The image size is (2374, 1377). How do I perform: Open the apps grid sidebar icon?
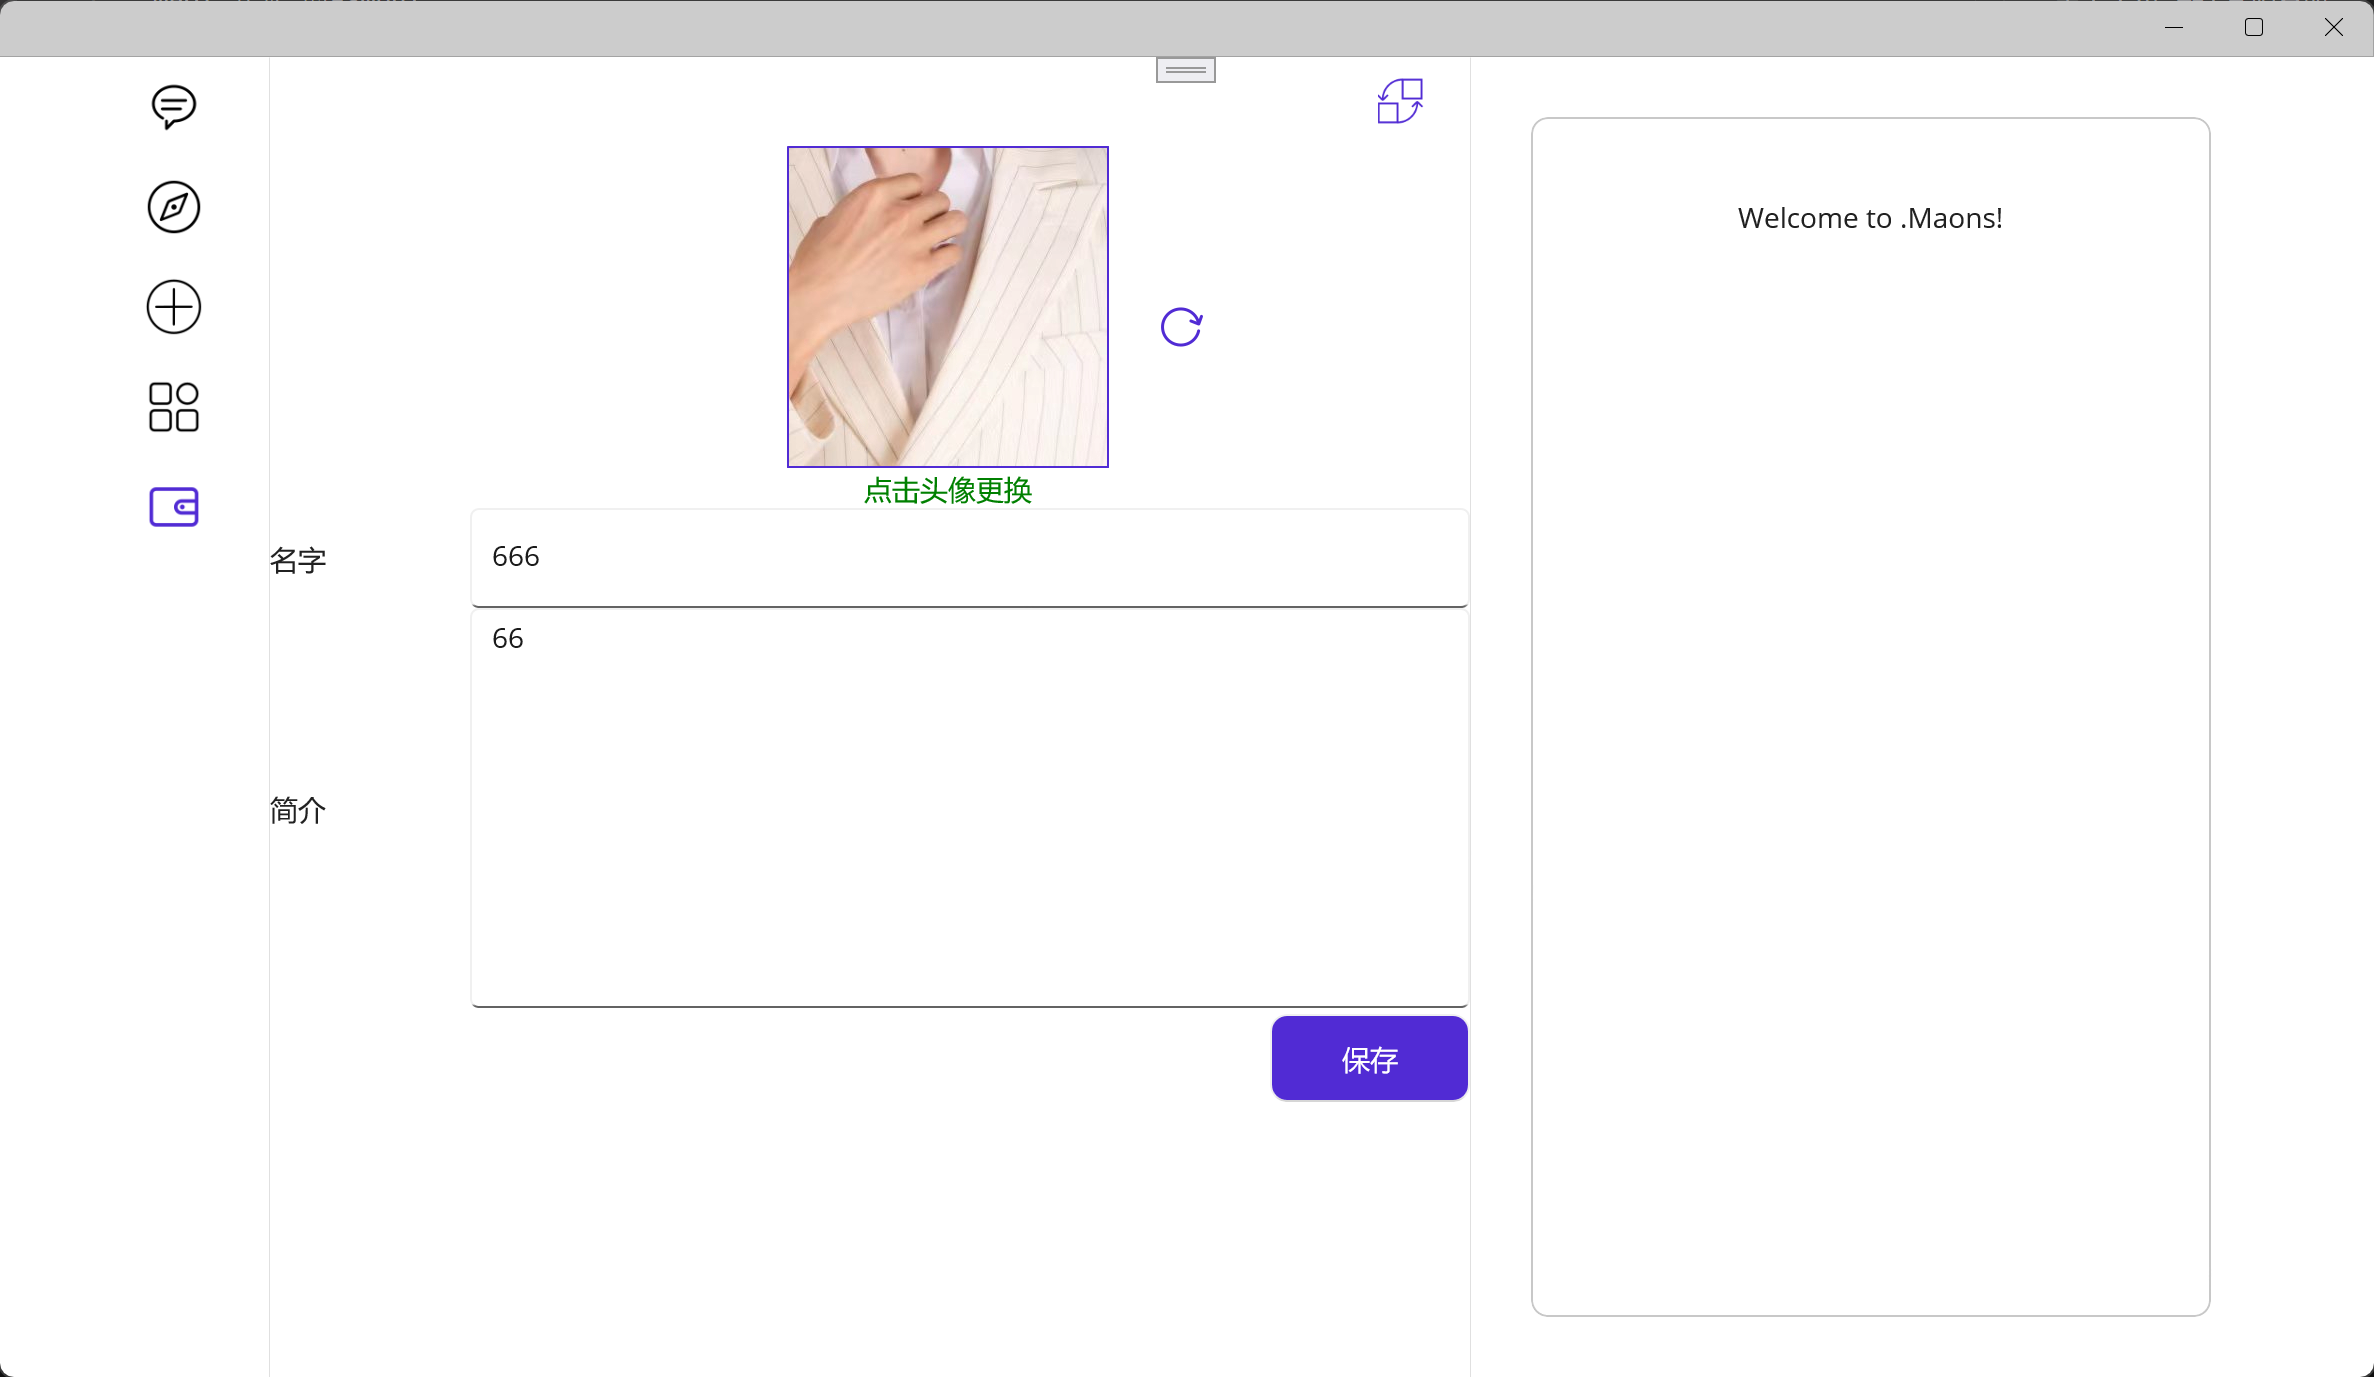pyautogui.click(x=172, y=407)
